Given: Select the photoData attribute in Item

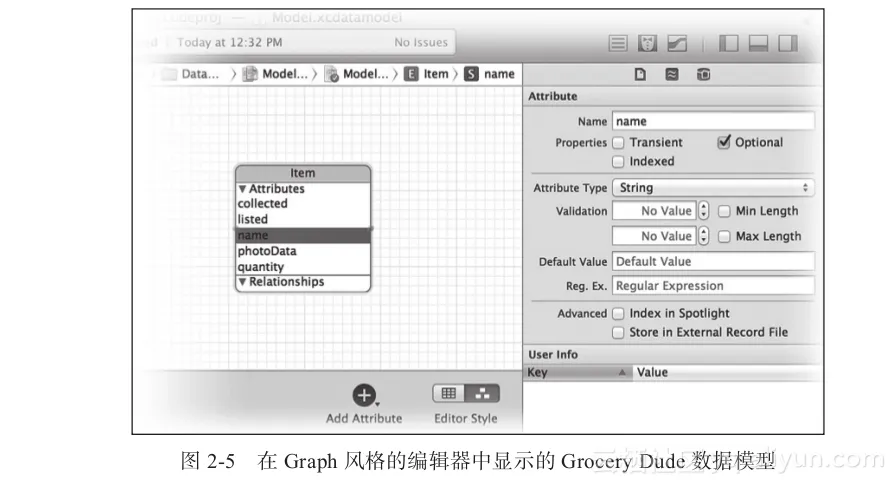Looking at the screenshot, I should click(303, 251).
